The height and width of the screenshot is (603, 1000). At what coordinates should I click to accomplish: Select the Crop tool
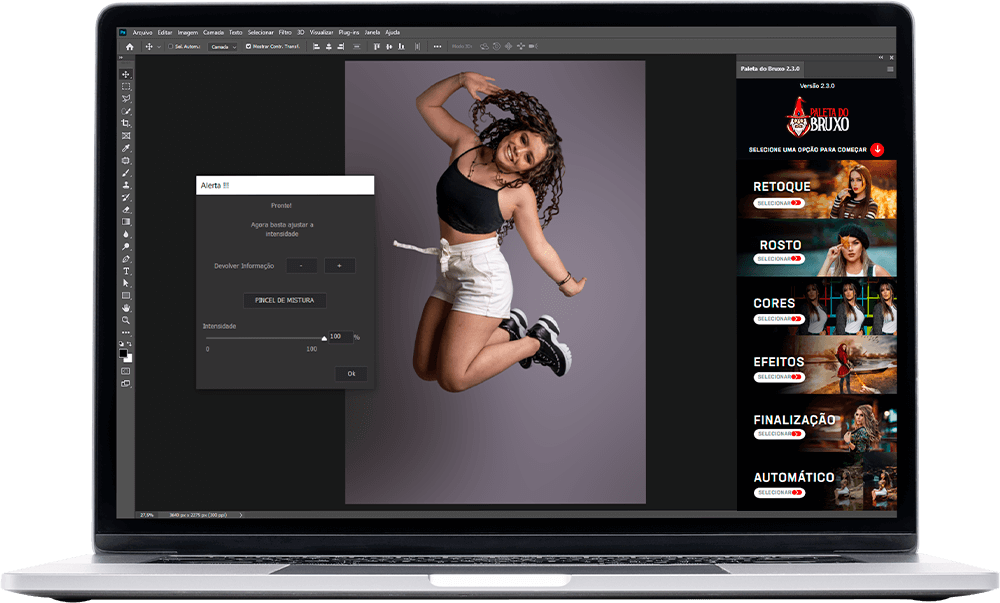click(126, 123)
